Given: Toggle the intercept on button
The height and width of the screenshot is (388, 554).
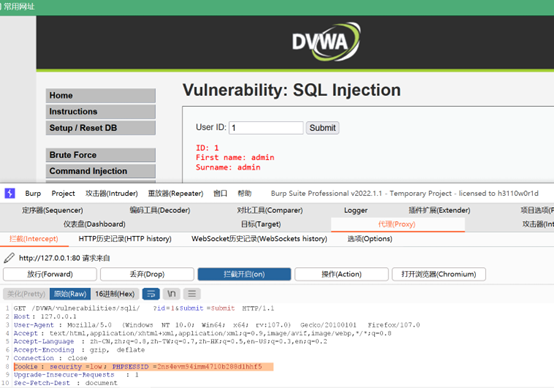Looking at the screenshot, I should (x=244, y=274).
